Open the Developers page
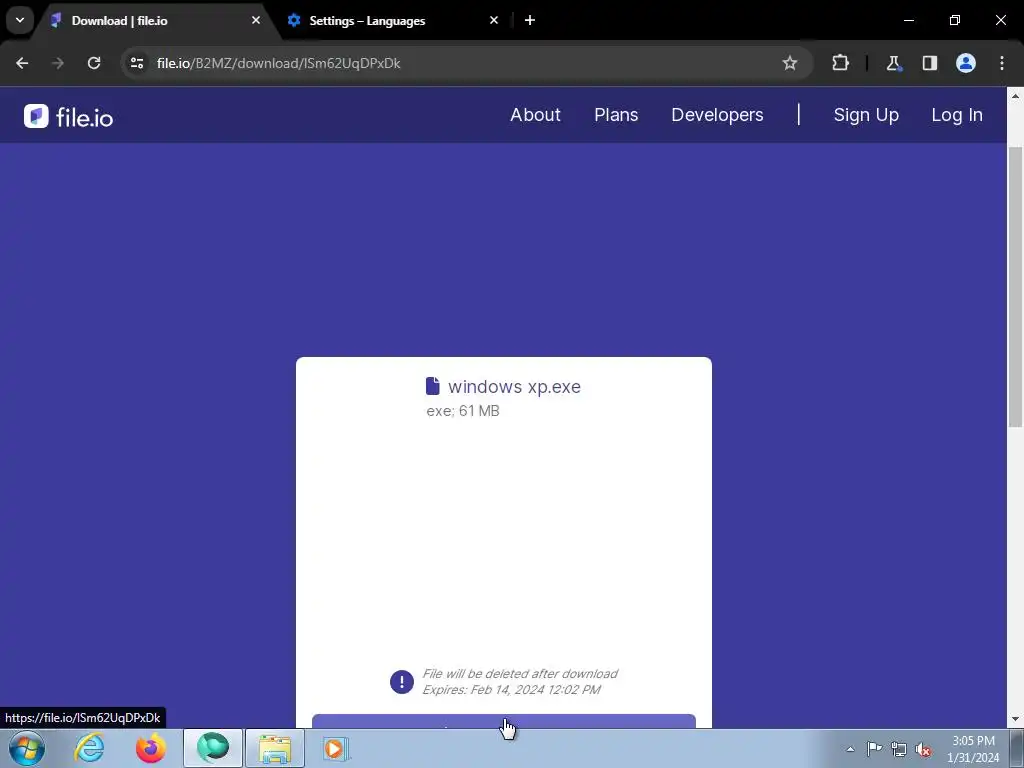The width and height of the screenshot is (1024, 768). [x=717, y=115]
